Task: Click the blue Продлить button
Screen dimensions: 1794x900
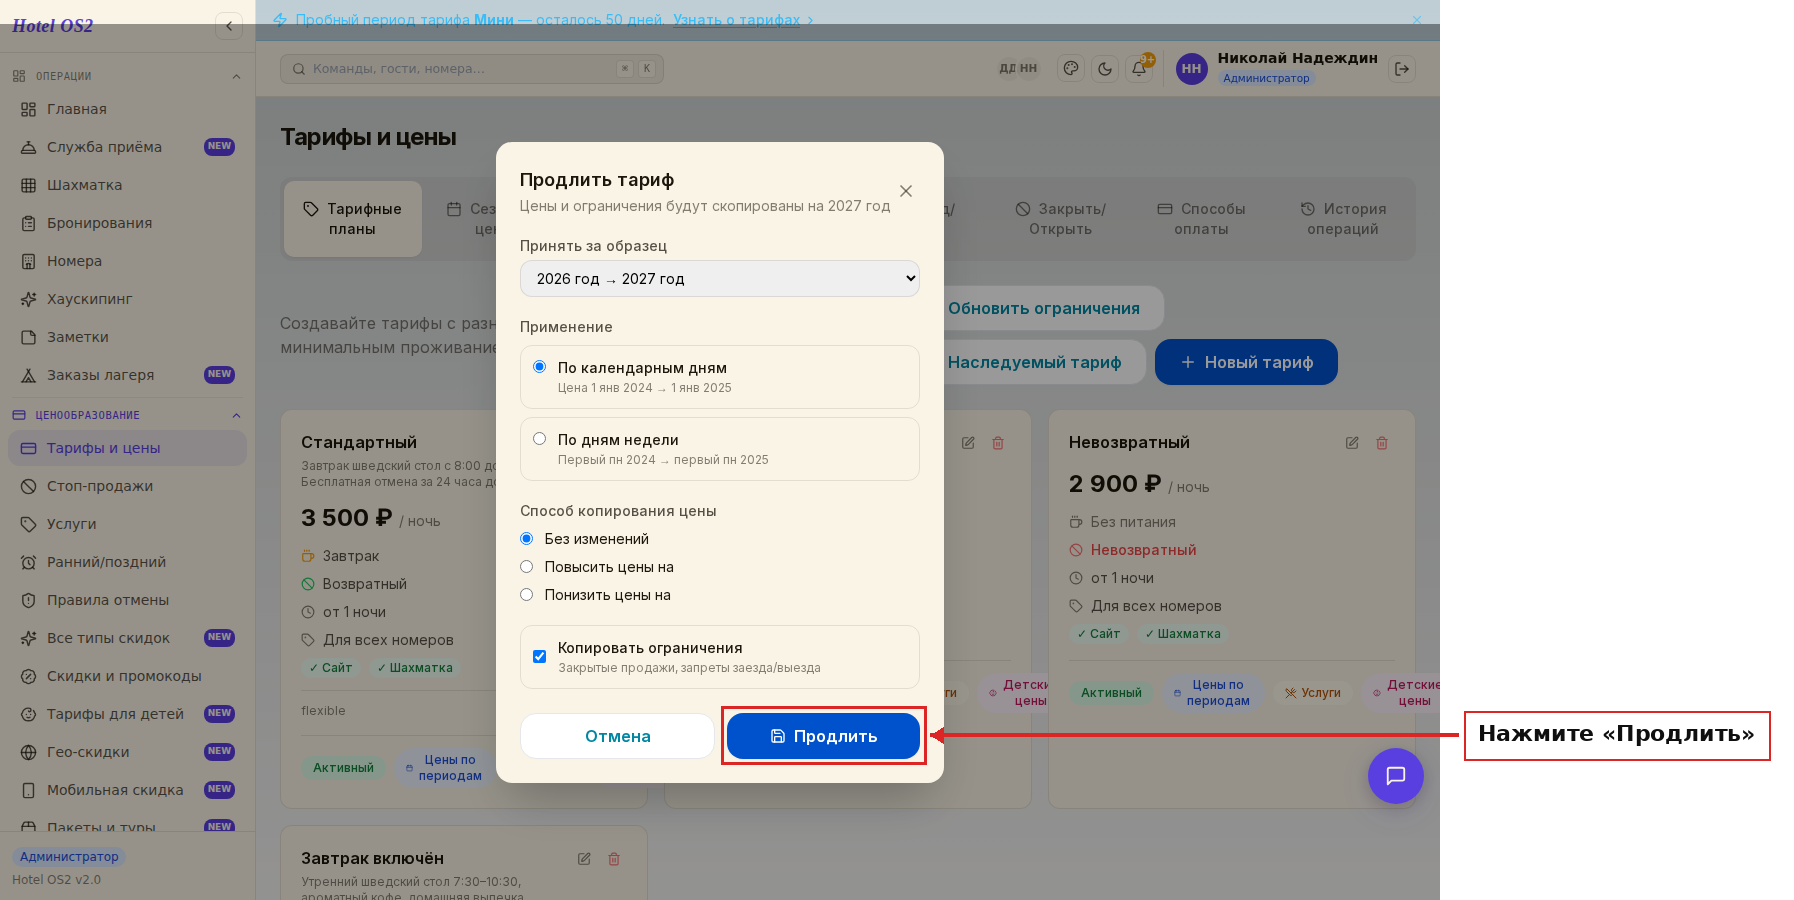Action: [x=823, y=736]
